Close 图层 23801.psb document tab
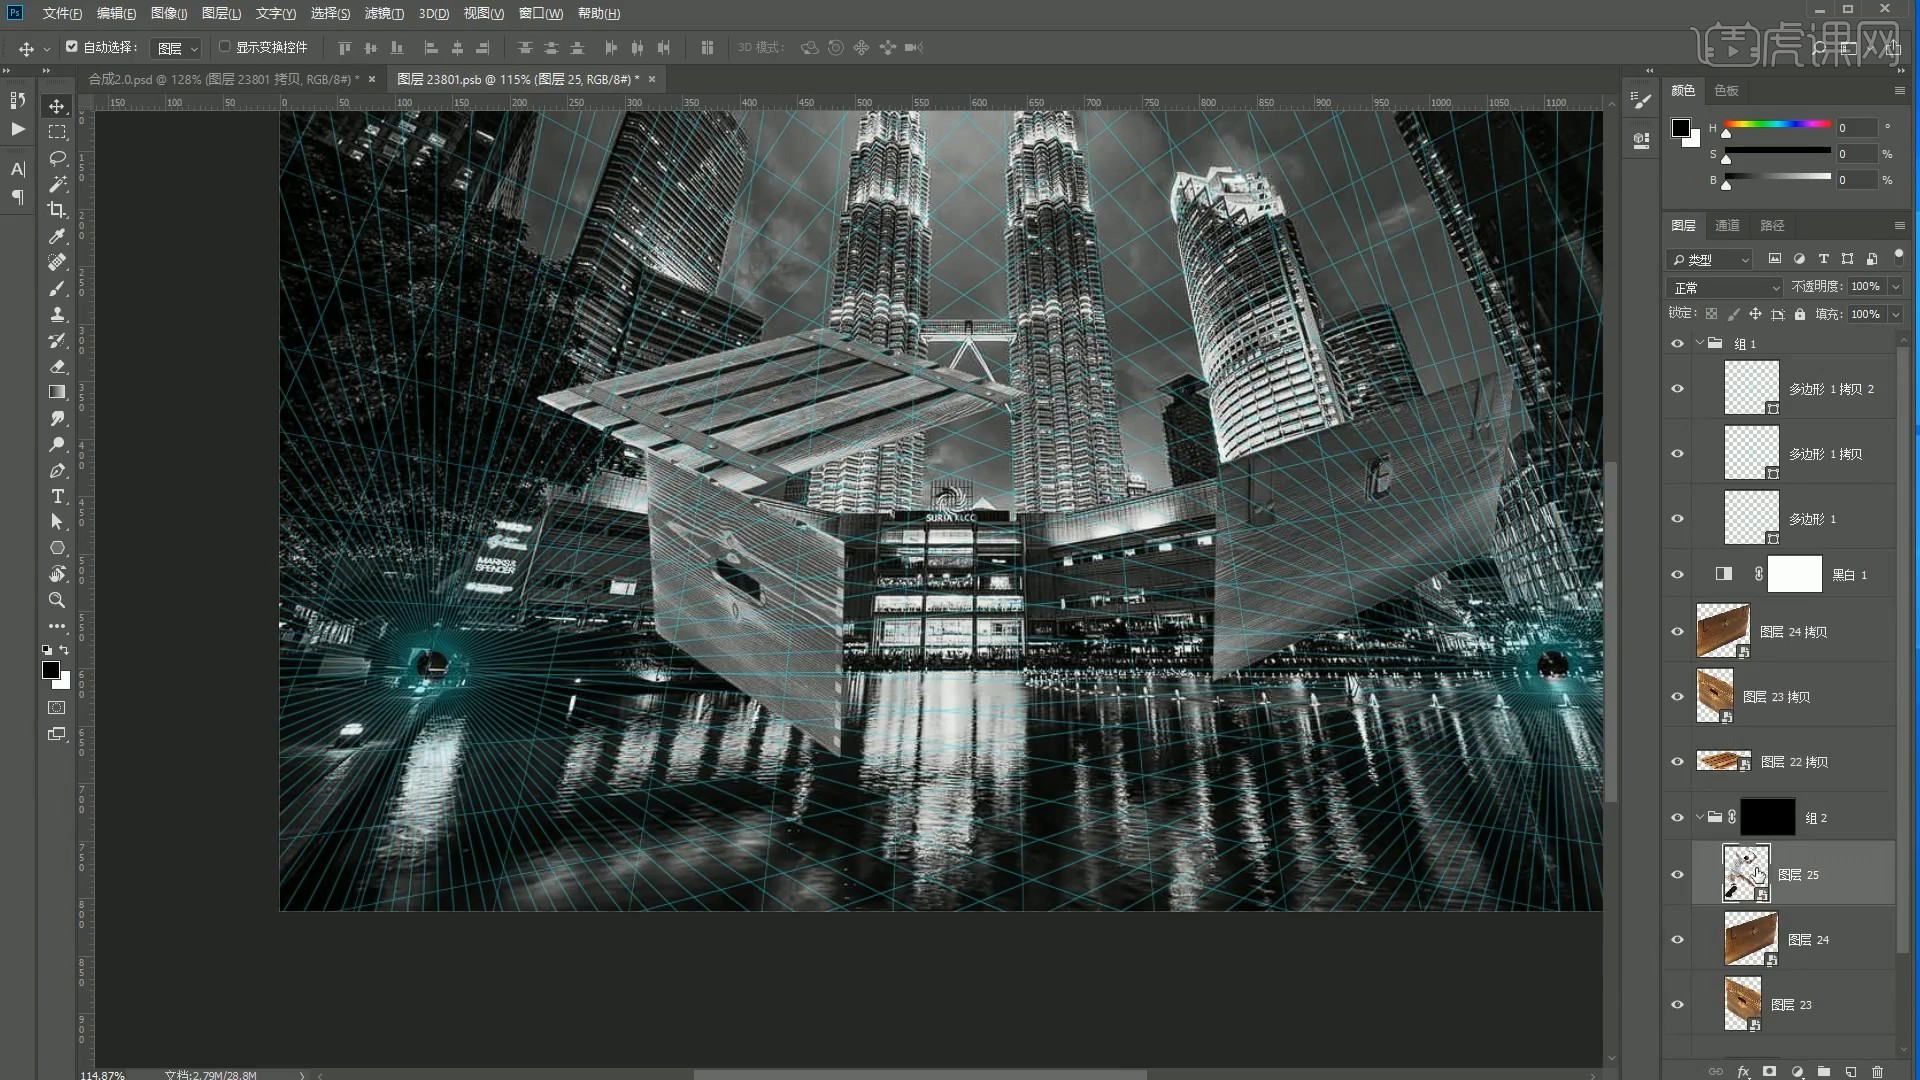This screenshot has width=1920, height=1080. (652, 79)
